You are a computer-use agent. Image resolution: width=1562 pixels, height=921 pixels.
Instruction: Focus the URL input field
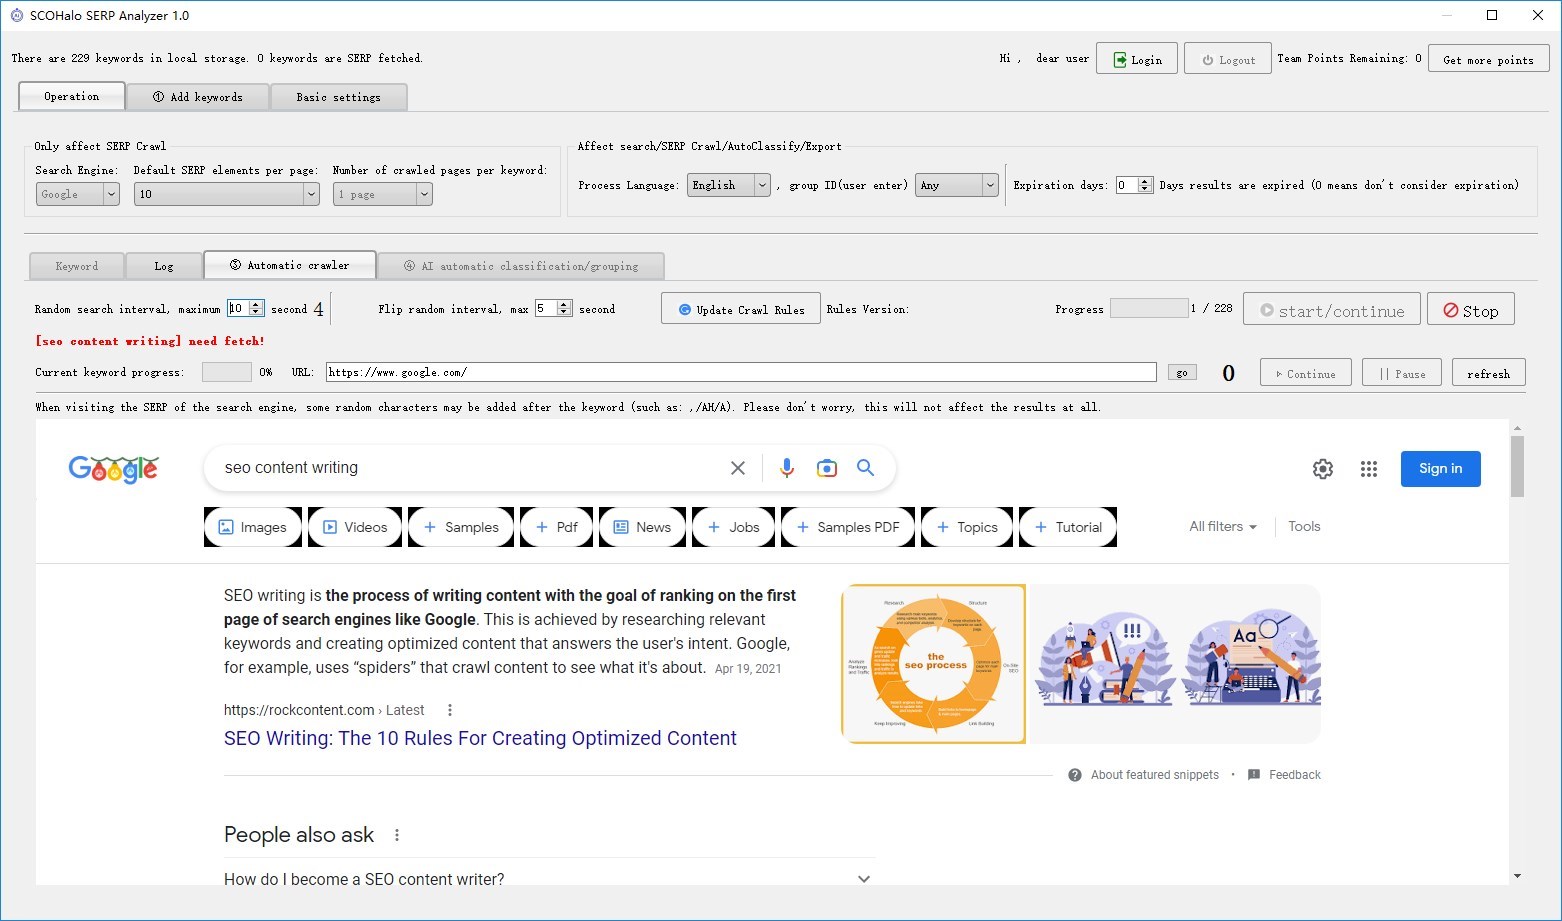point(741,372)
